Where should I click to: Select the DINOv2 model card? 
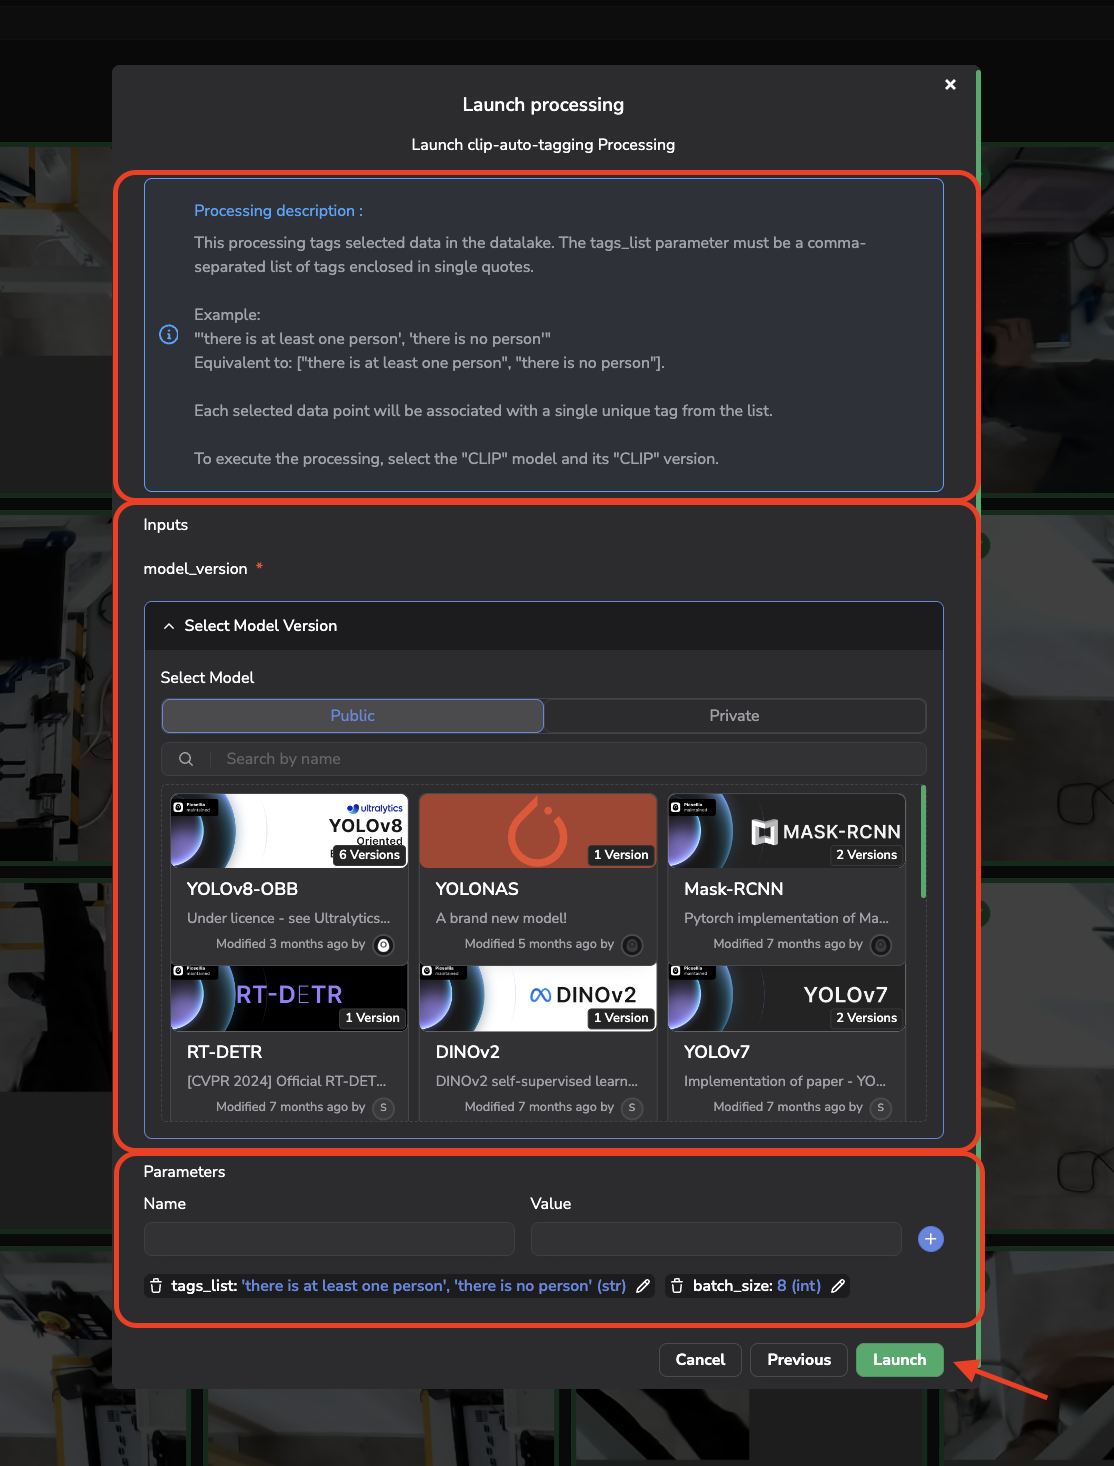pyautogui.click(x=538, y=1042)
